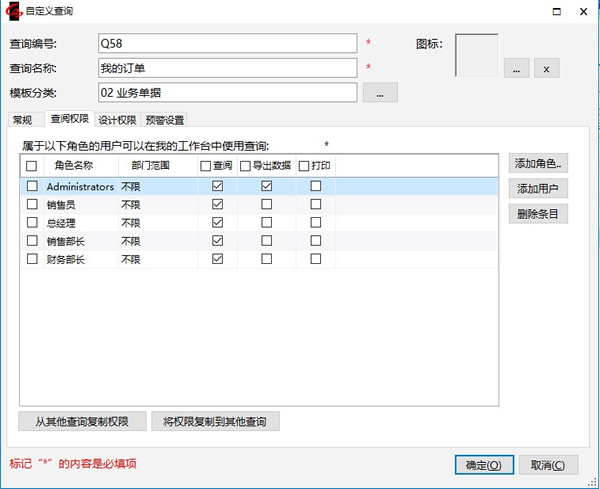Clear the icon with the x button
The height and width of the screenshot is (489, 600).
pyautogui.click(x=546, y=68)
